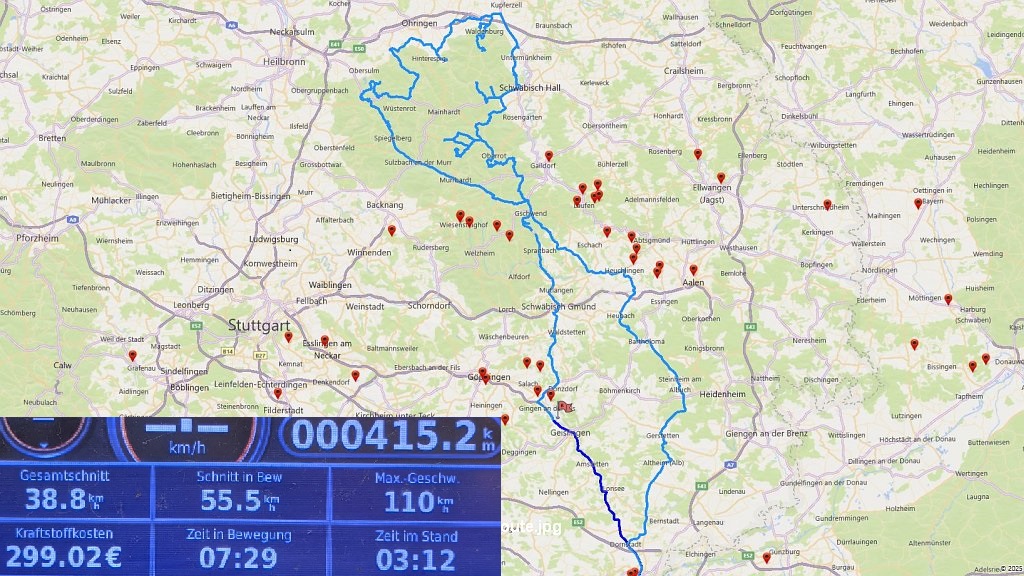The image size is (1024, 576).
Task: Click the Schwäbisch Hall map label
Action: [533, 88]
